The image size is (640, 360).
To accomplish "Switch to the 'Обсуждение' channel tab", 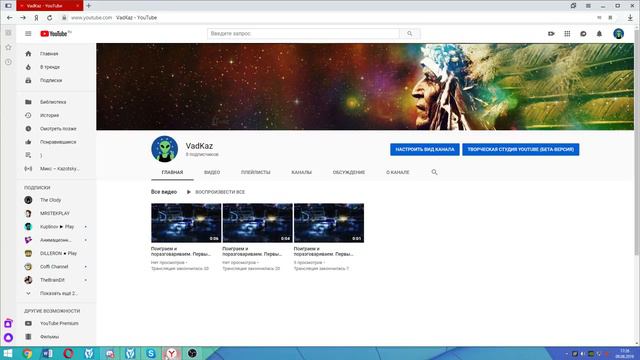I will [349, 172].
